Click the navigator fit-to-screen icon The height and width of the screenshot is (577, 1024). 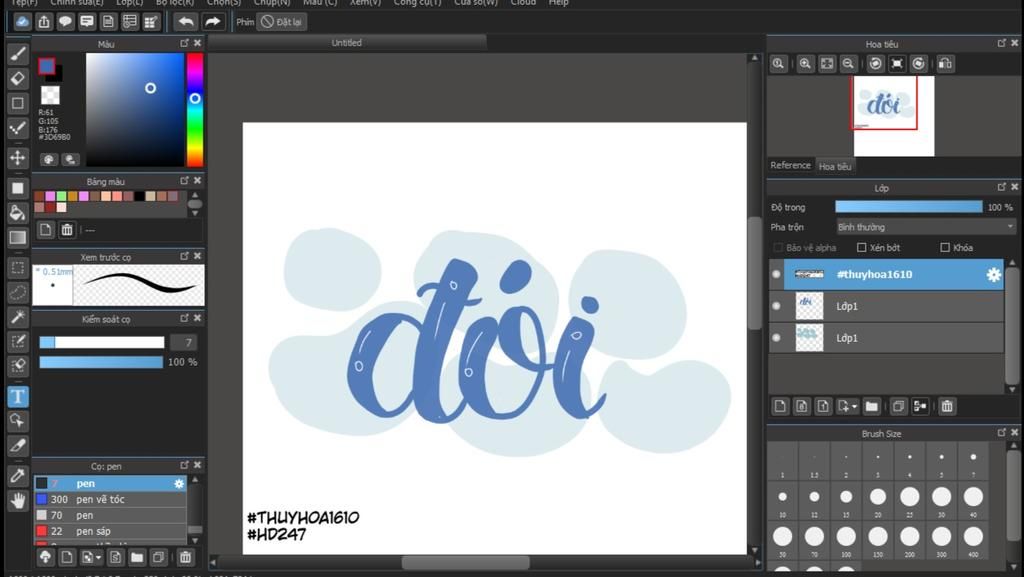point(827,63)
